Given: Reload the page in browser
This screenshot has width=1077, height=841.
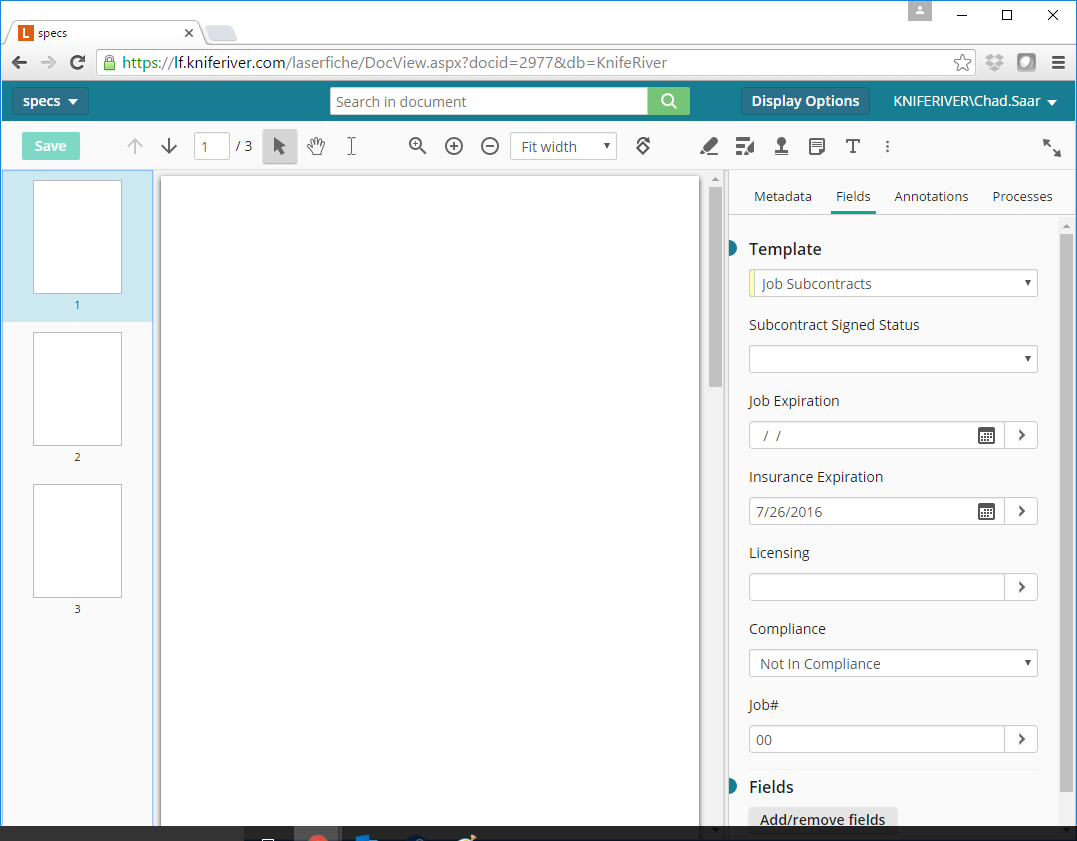Looking at the screenshot, I should click(x=78, y=63).
